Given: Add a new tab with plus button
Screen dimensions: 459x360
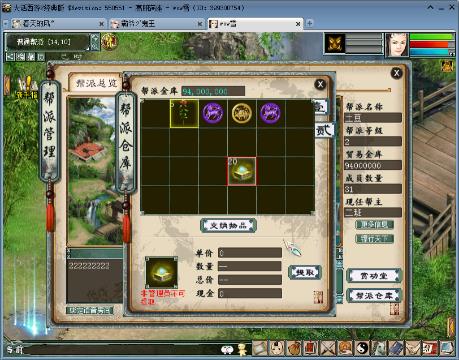Looking at the screenshot, I should [x=310, y=23].
